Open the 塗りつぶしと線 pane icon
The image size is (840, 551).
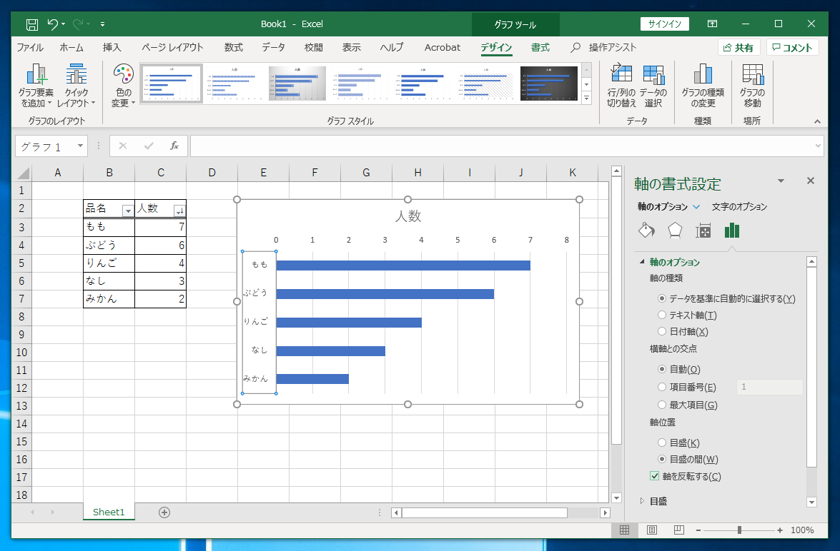pos(647,231)
